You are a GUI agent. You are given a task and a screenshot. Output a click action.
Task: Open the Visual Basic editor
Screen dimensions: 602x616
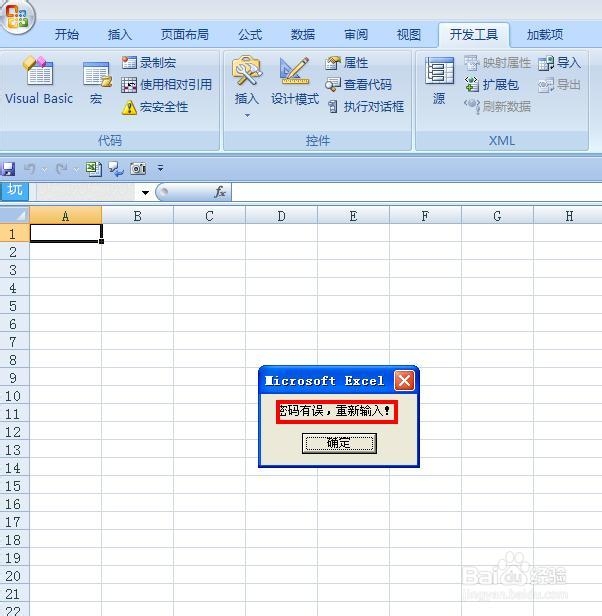point(39,81)
